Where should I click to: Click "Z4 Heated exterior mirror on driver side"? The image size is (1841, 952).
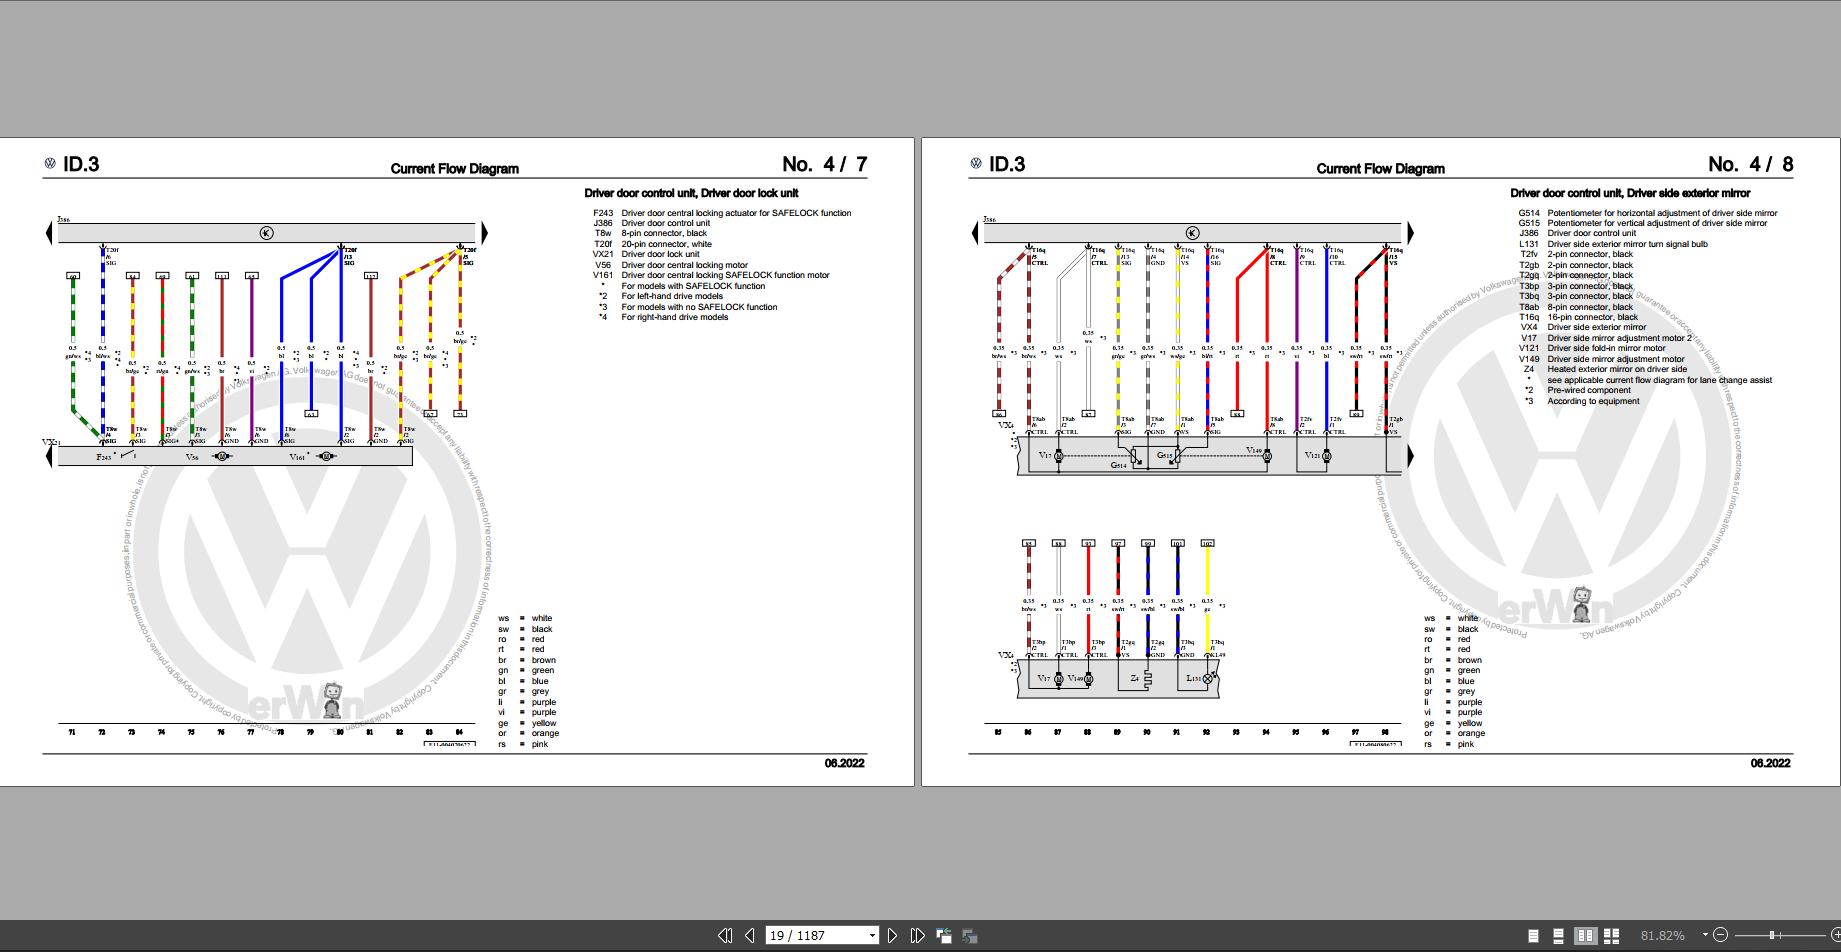point(1605,369)
